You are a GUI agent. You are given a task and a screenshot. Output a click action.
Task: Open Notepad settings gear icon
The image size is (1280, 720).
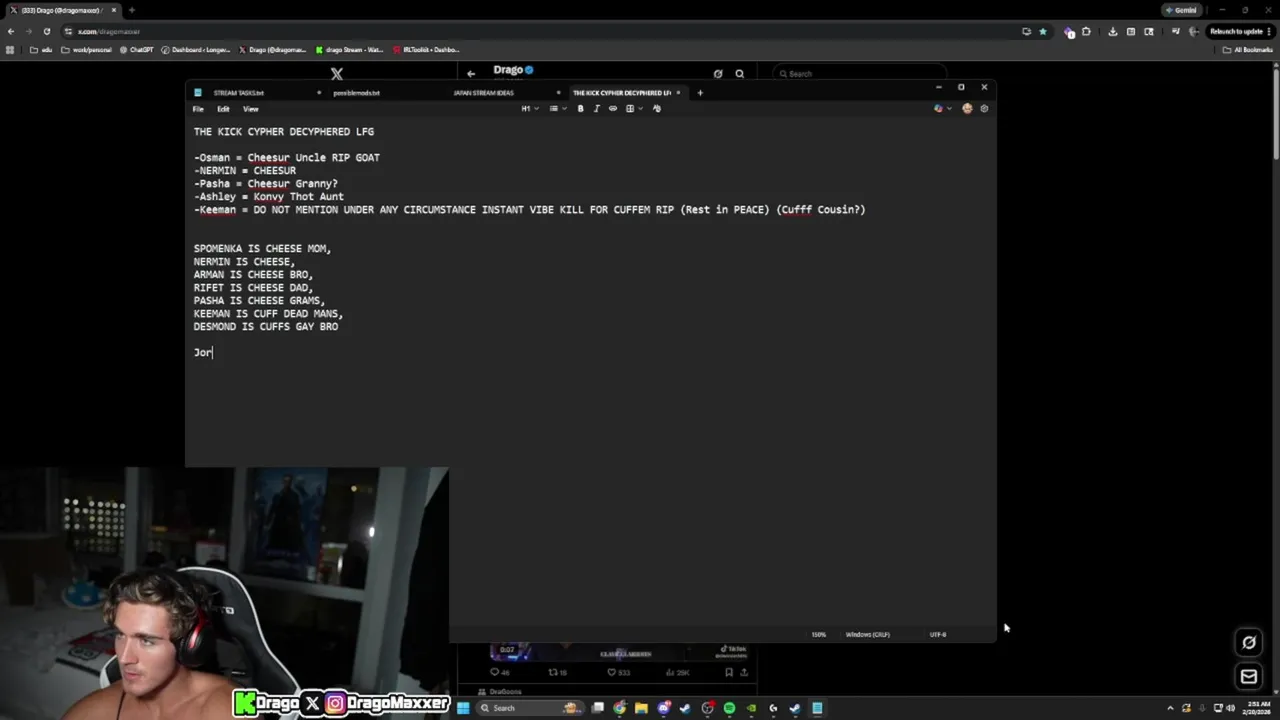(x=984, y=108)
